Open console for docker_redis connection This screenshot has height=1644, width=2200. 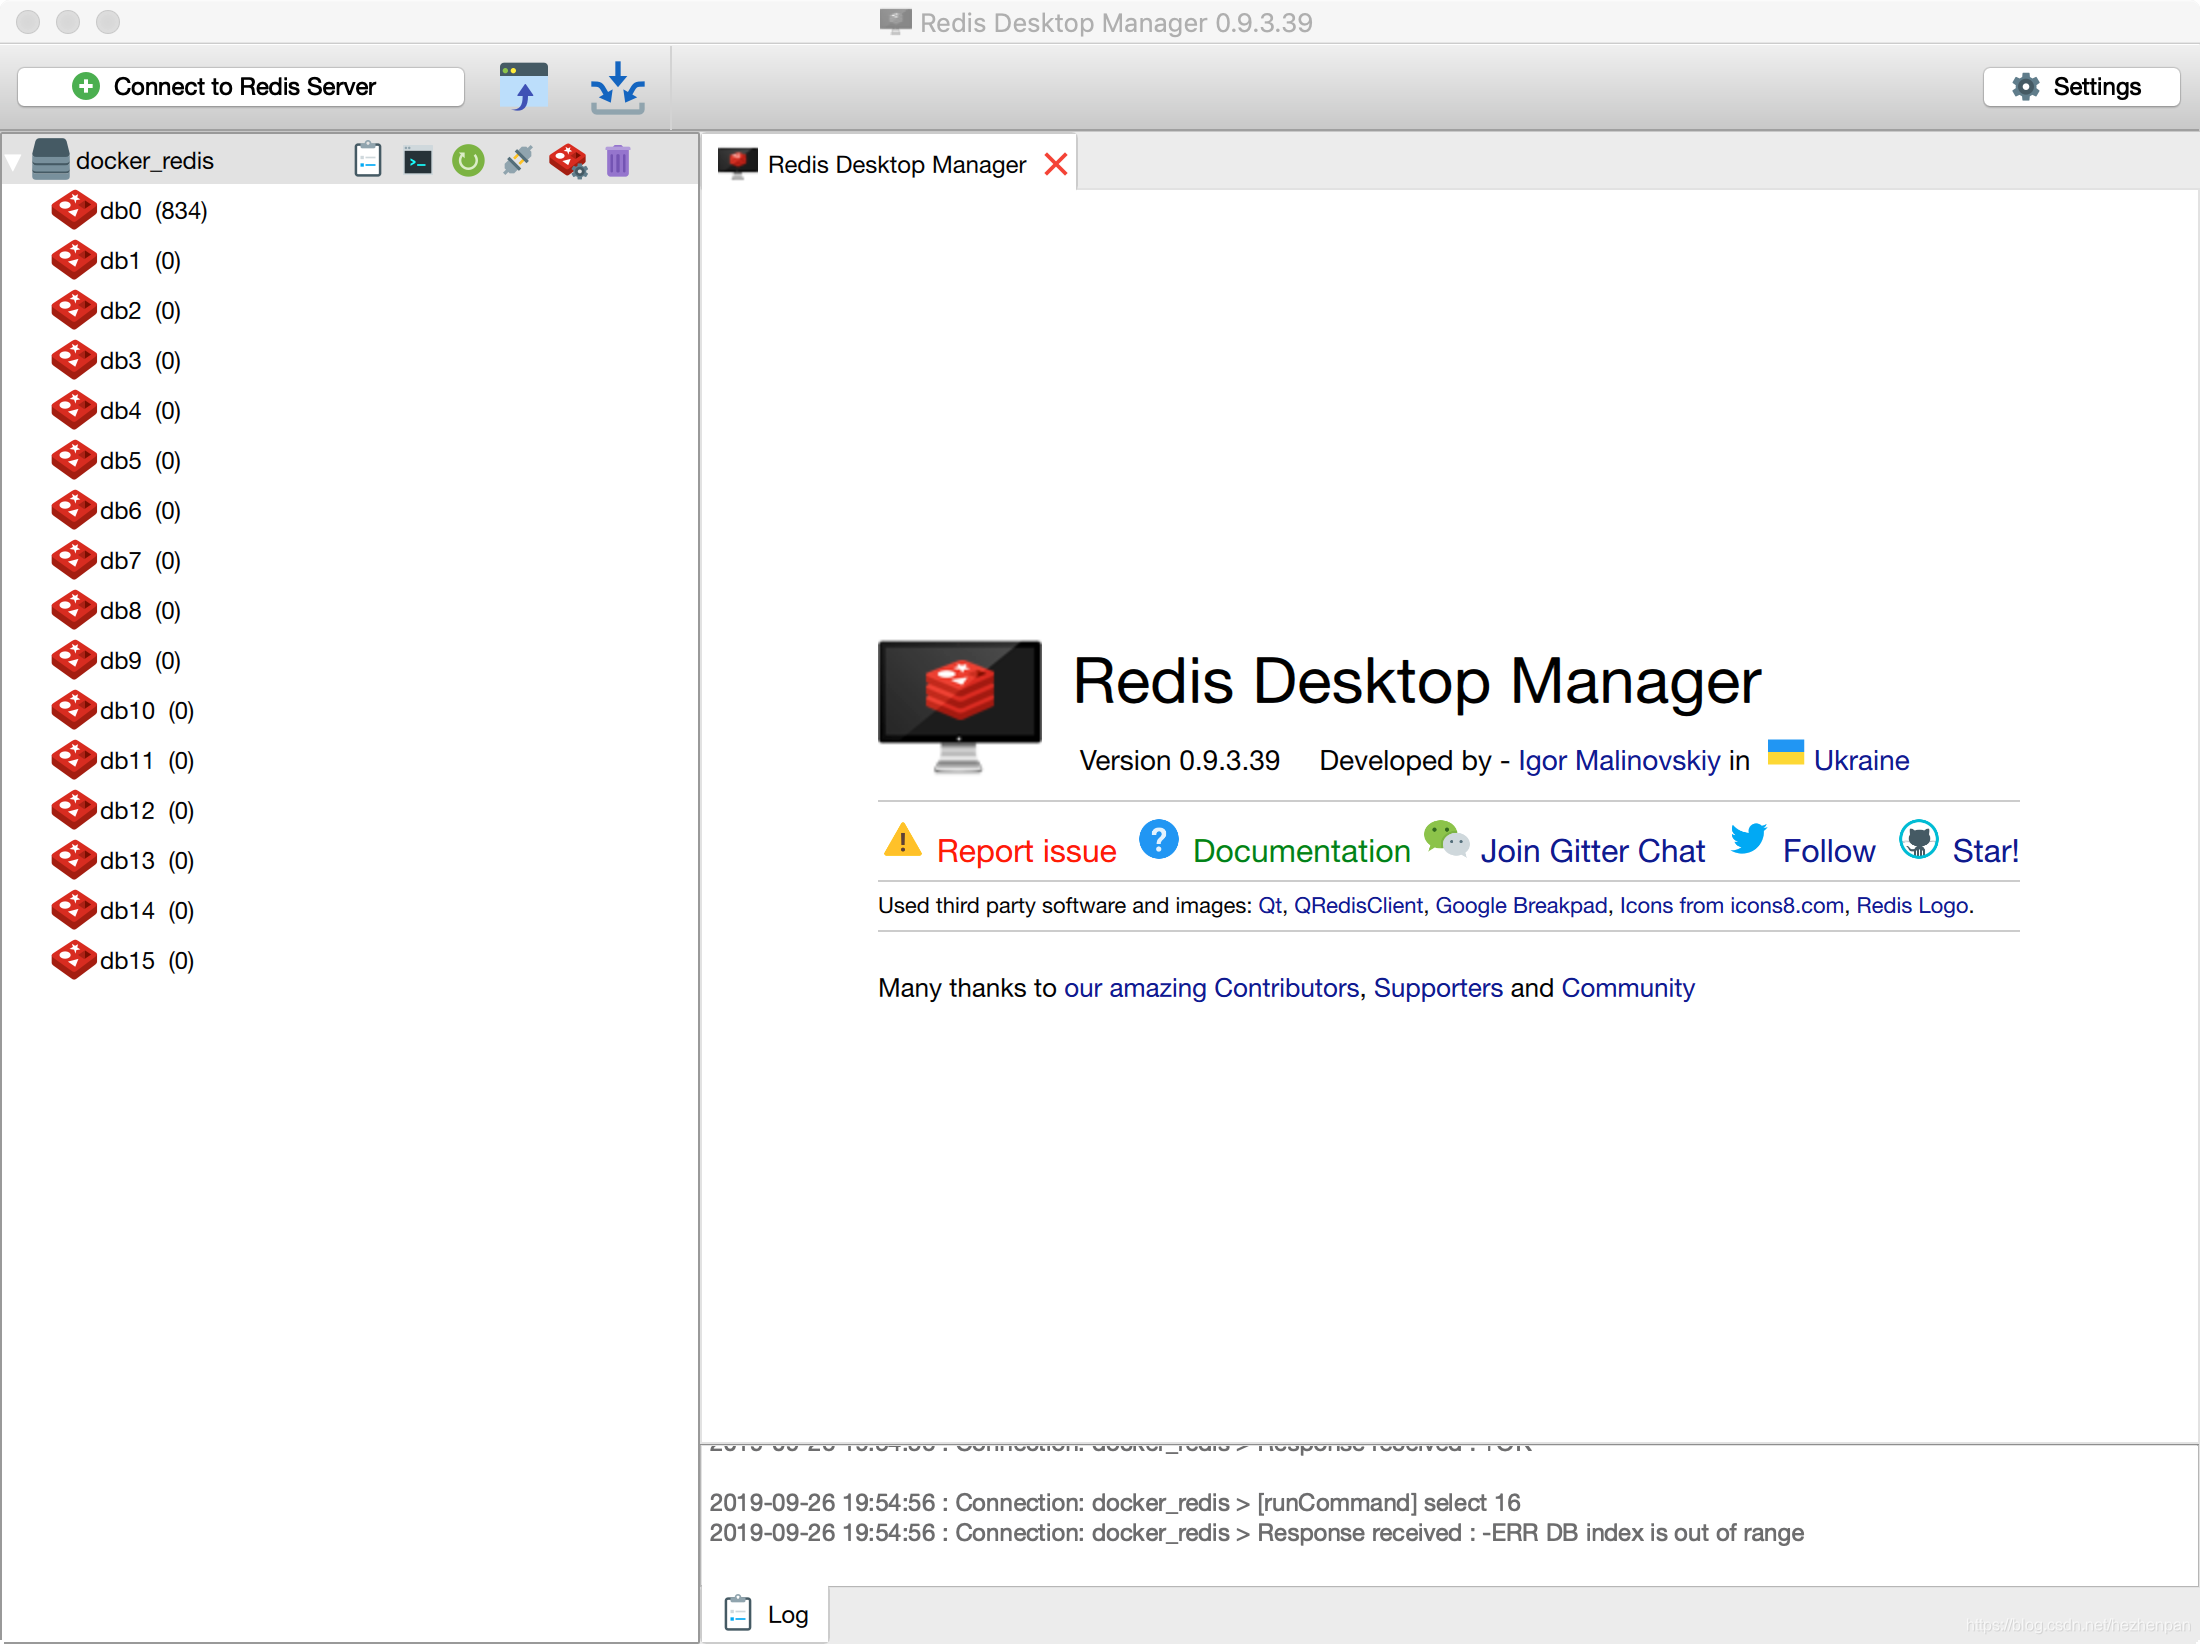pos(418,160)
